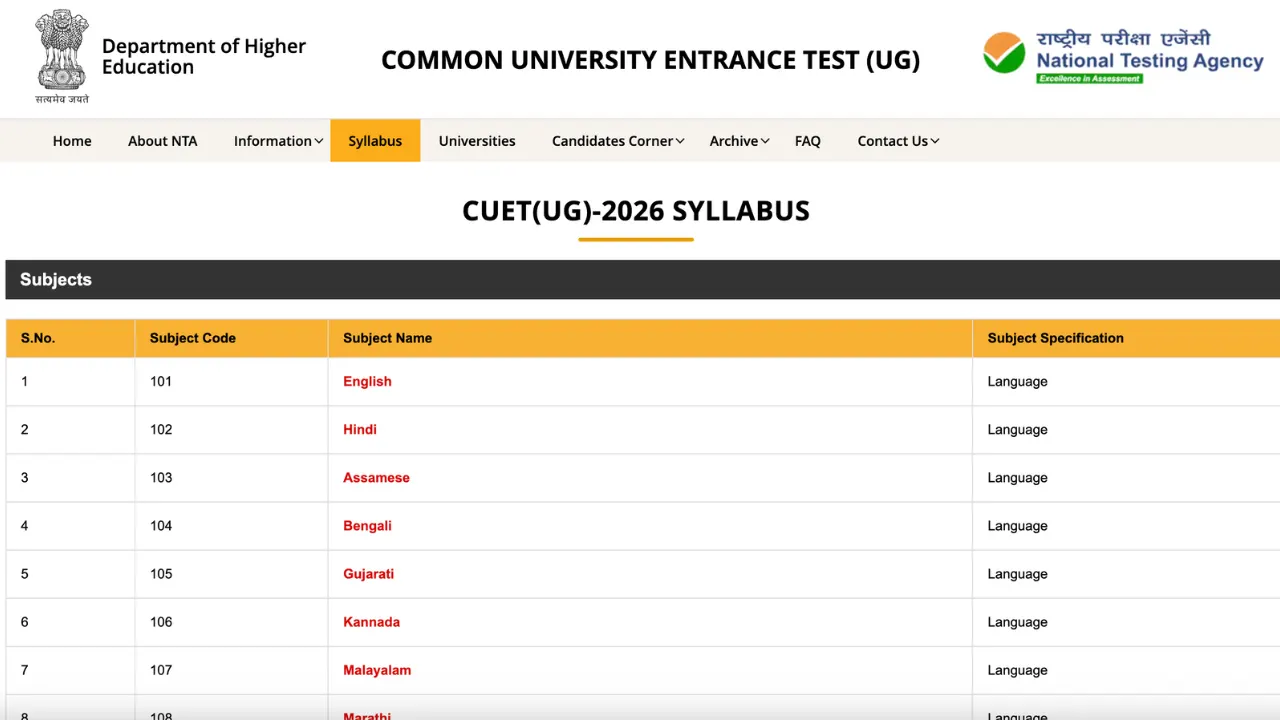
Task: Click the Department of Higher Education emblem
Action: (61, 55)
